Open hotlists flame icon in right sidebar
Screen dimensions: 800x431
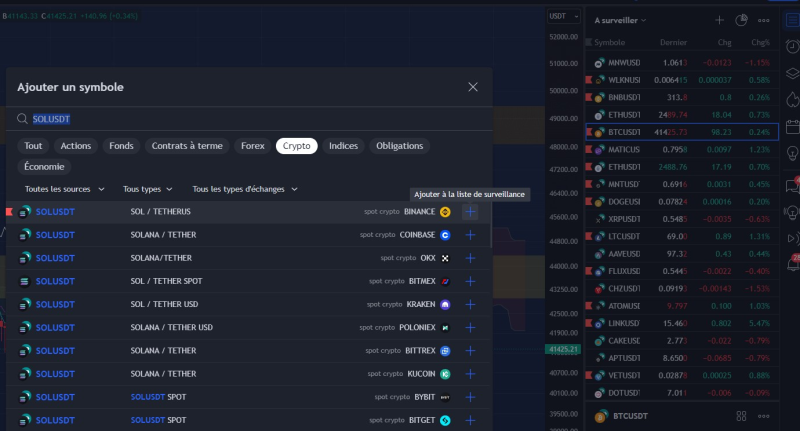[x=792, y=99]
